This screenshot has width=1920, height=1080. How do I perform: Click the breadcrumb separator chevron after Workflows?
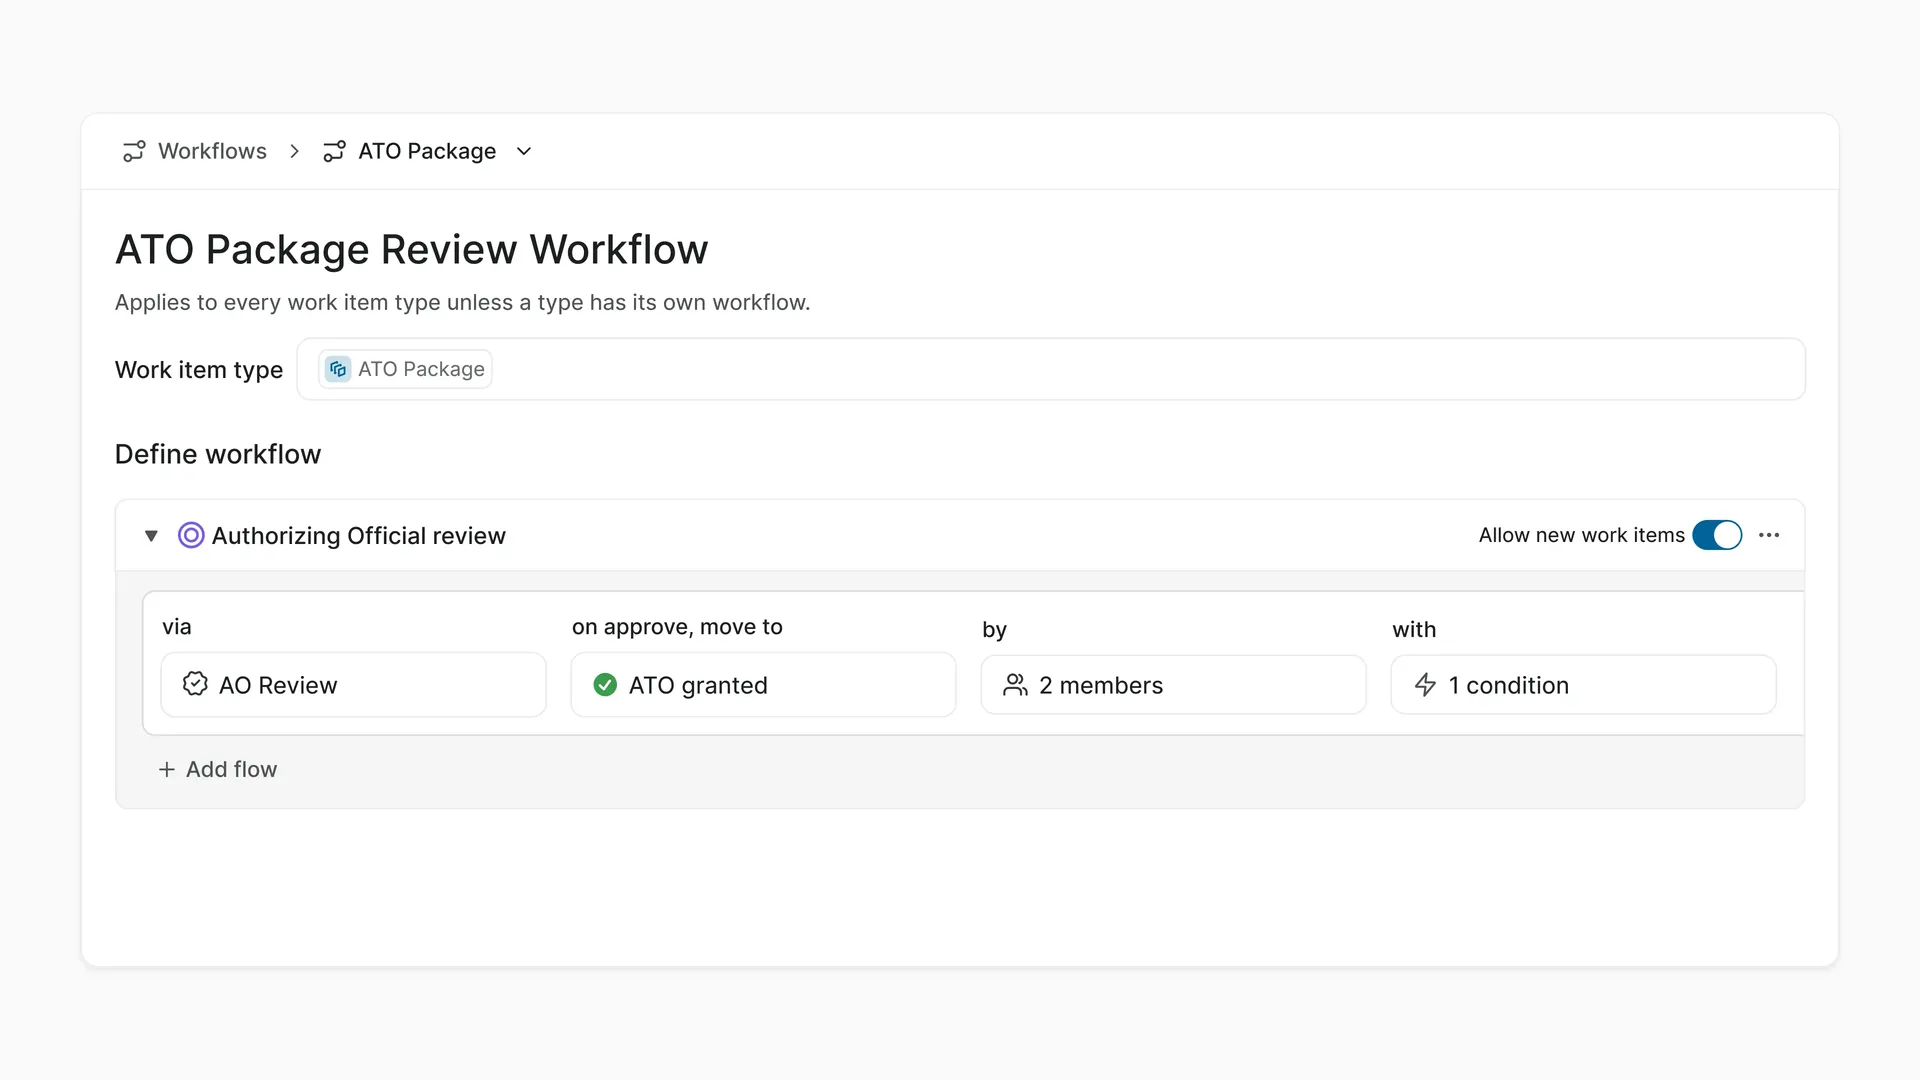pyautogui.click(x=294, y=151)
